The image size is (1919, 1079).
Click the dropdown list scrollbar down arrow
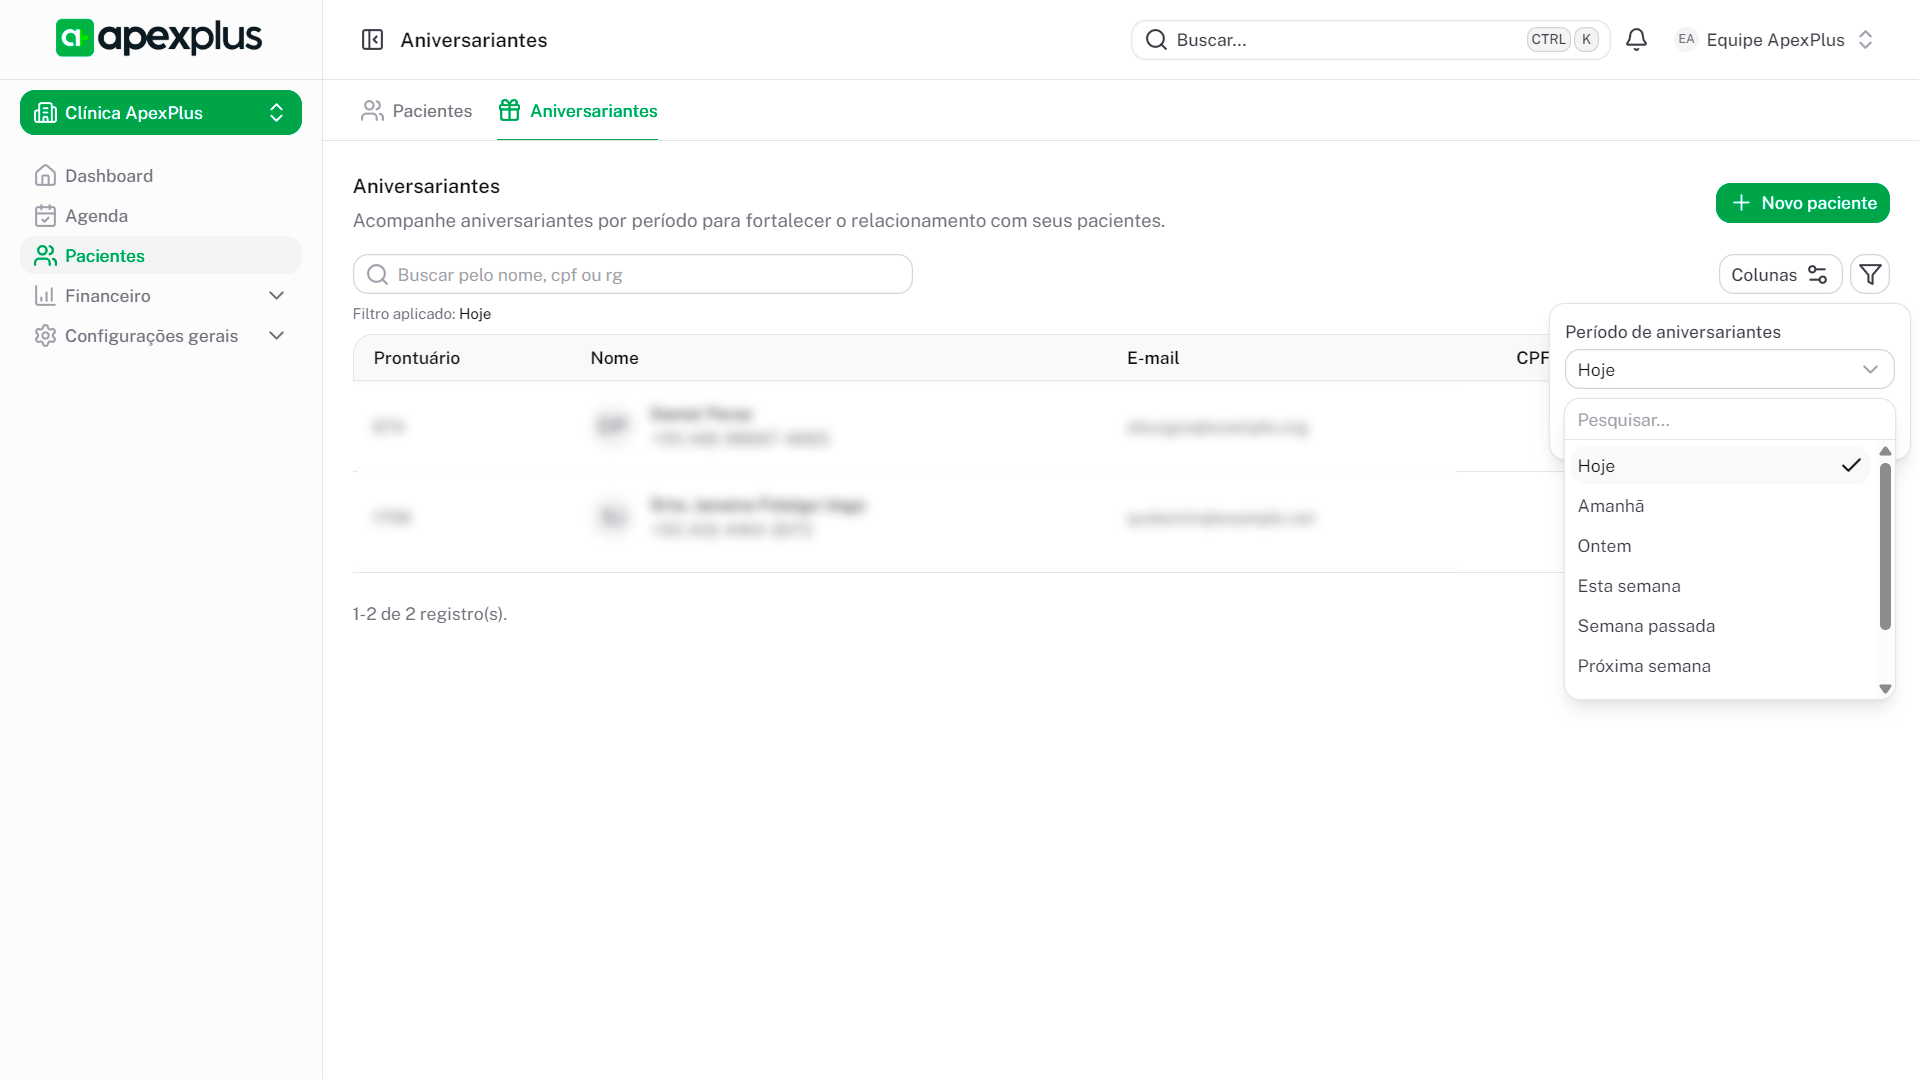coord(1885,689)
